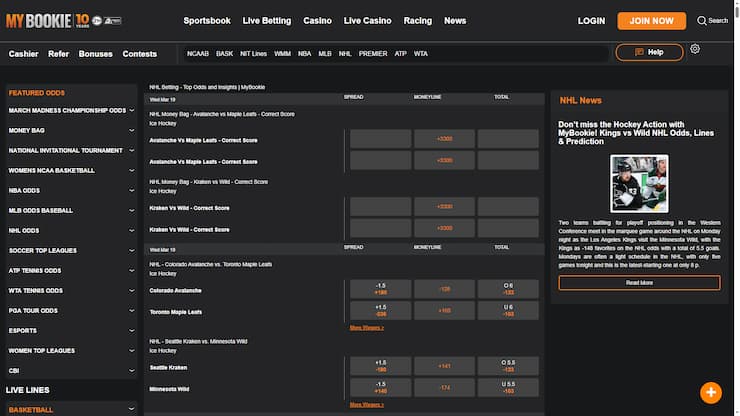
Task: Pick Over 6 total for Avalanche game
Action: (x=508, y=289)
